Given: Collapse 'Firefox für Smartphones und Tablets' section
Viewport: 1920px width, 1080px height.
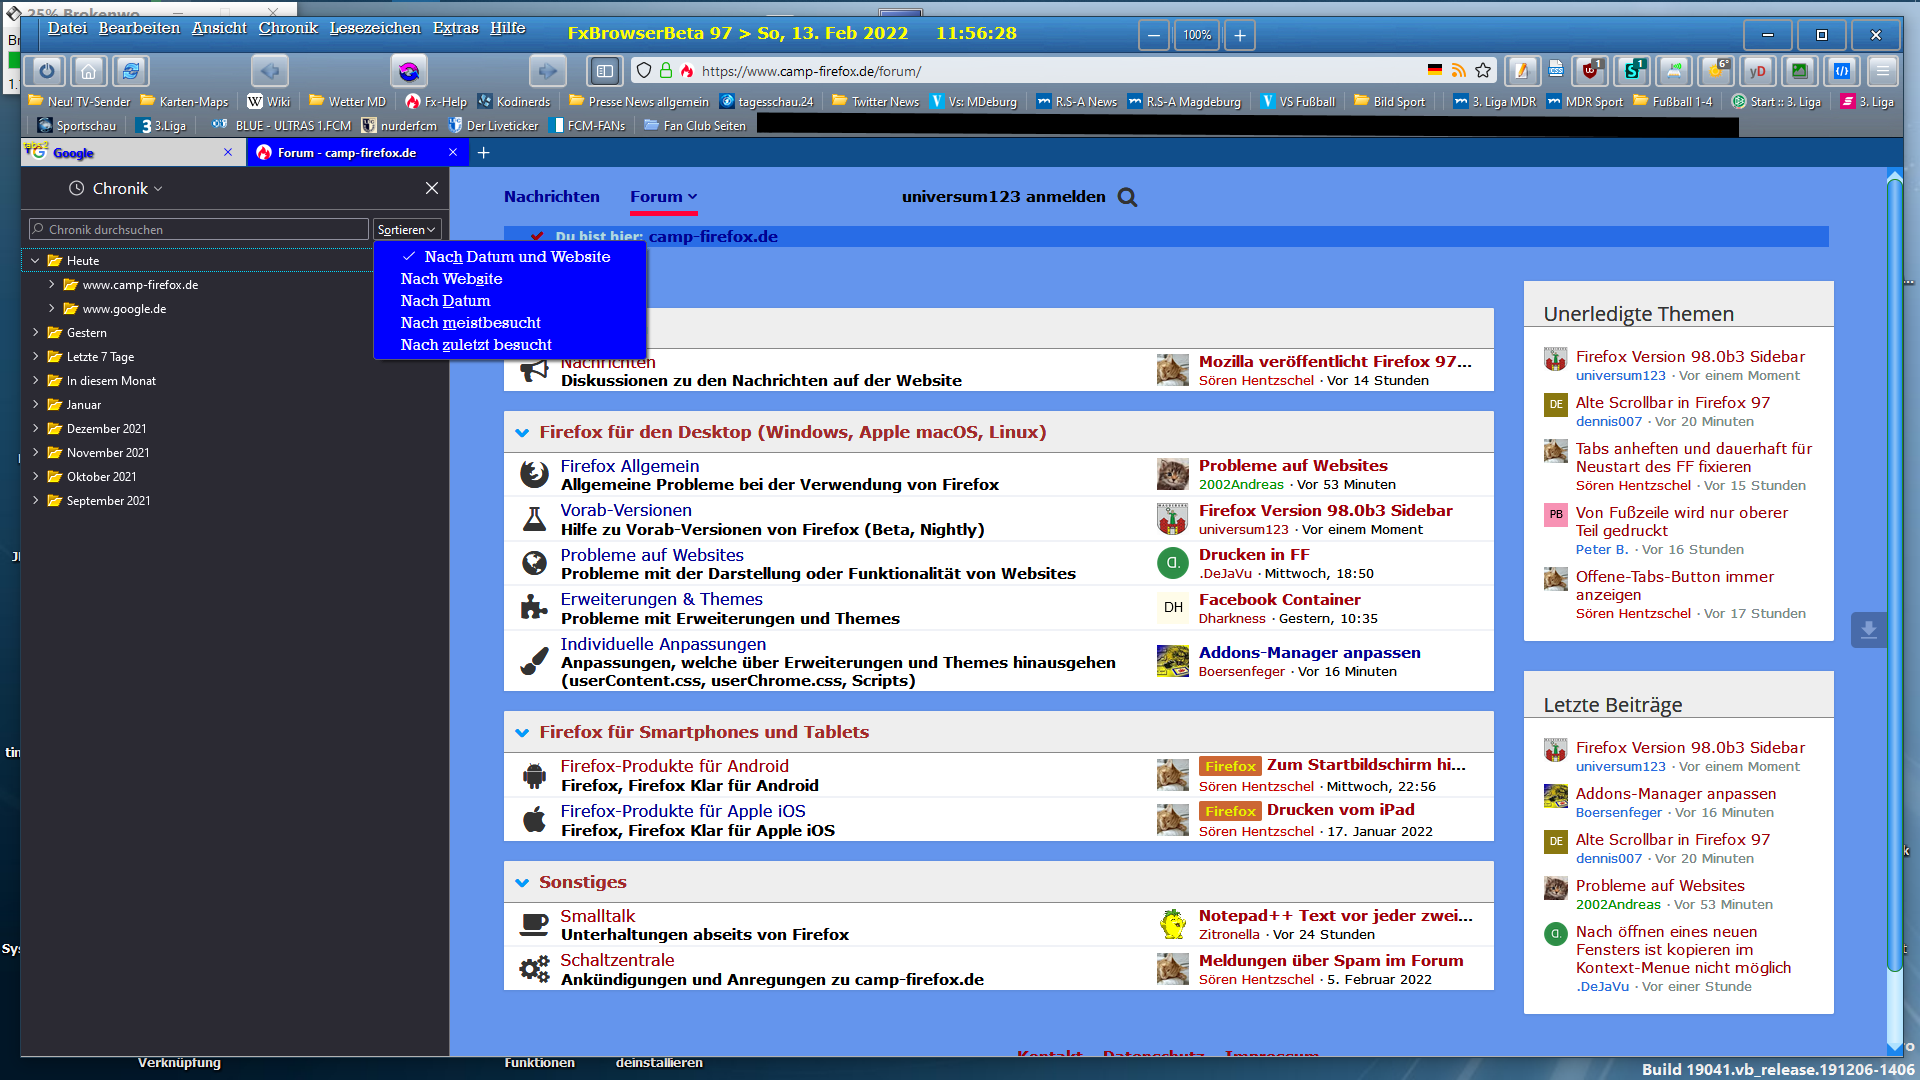Looking at the screenshot, I should 522,733.
